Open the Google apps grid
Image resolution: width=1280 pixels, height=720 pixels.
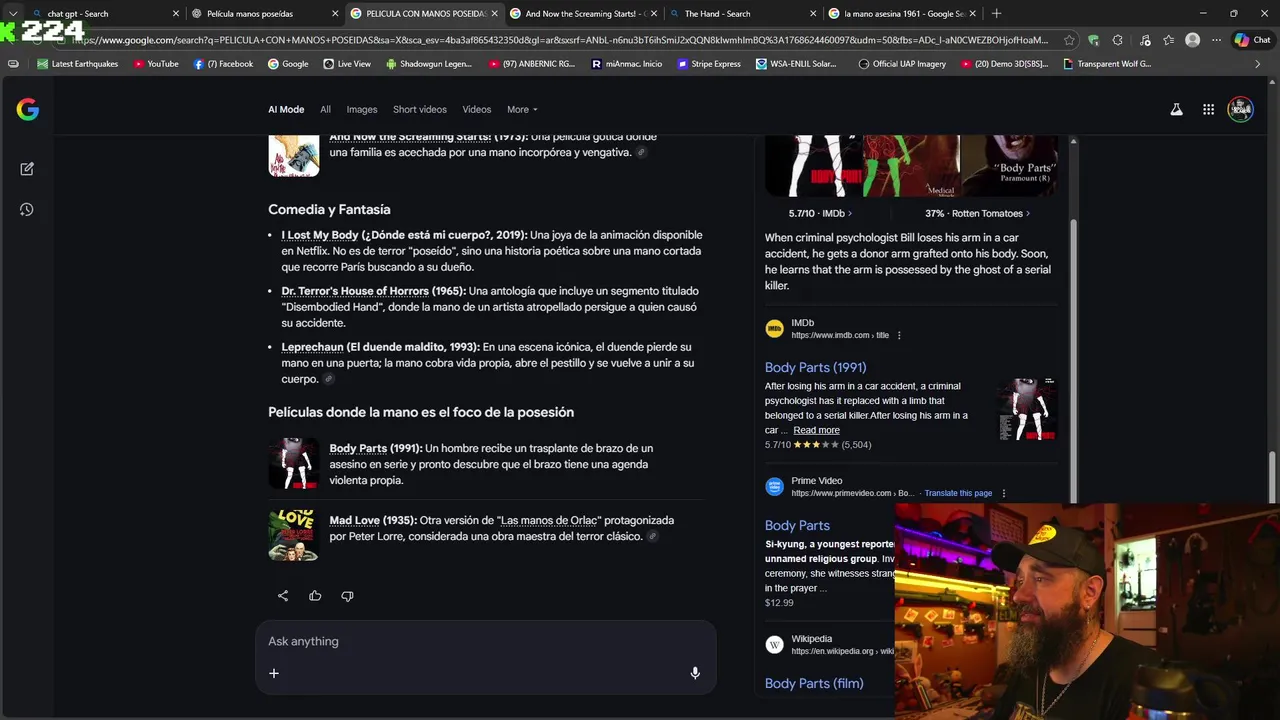(1208, 109)
